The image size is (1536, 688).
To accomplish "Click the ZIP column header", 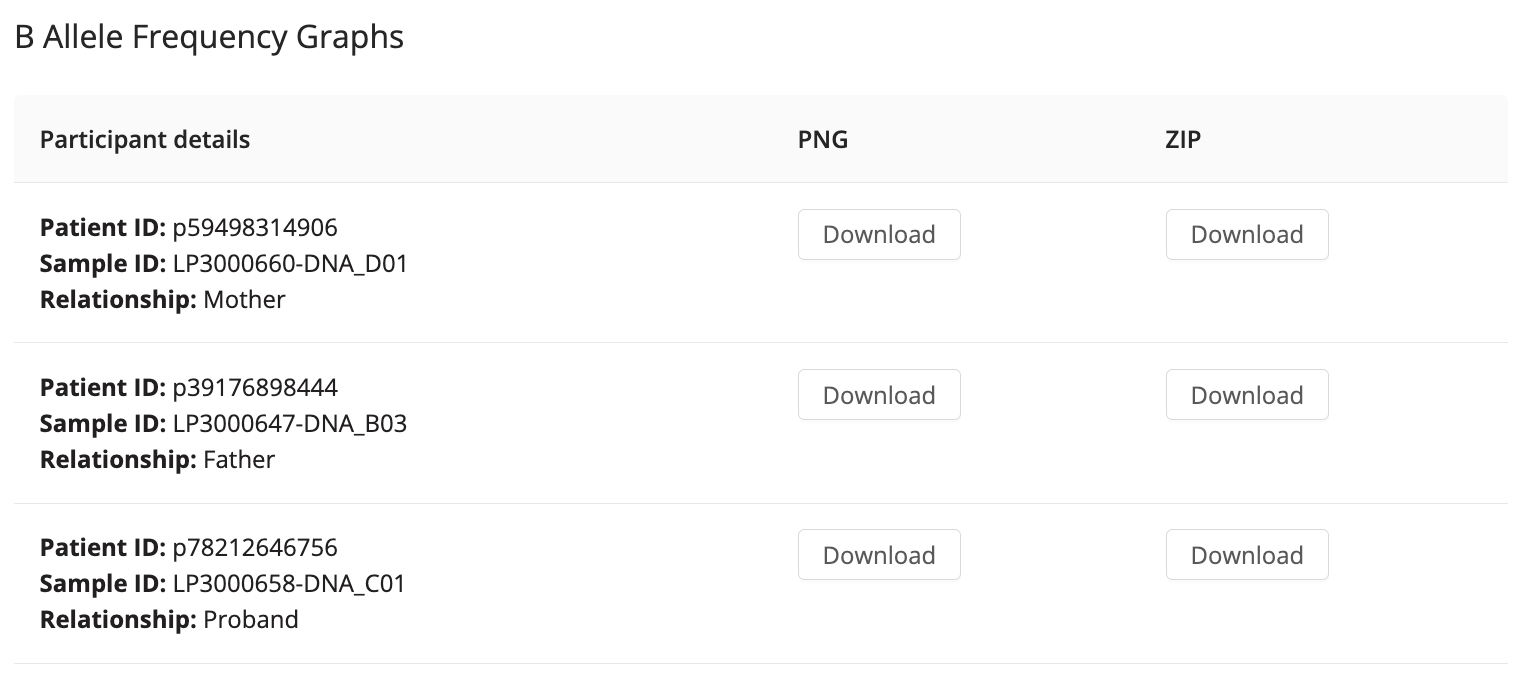I will (1183, 139).
